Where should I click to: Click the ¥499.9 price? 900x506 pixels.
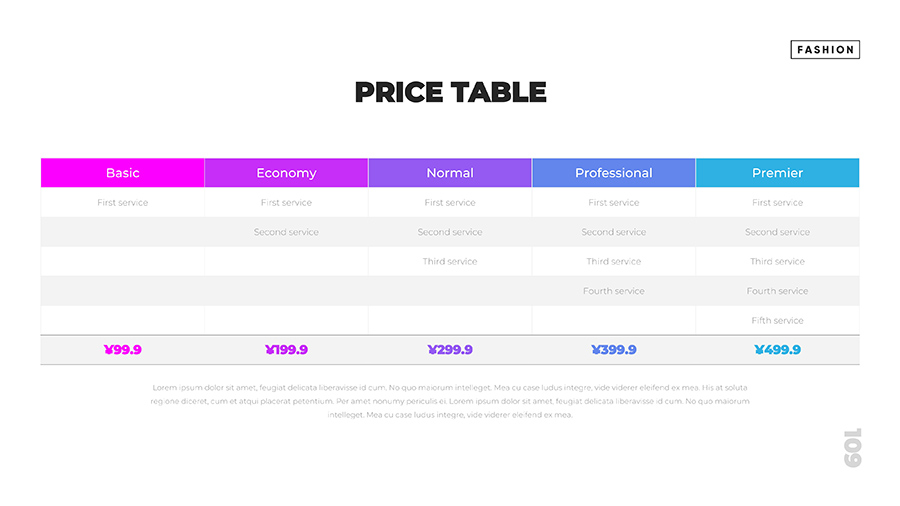tap(777, 350)
